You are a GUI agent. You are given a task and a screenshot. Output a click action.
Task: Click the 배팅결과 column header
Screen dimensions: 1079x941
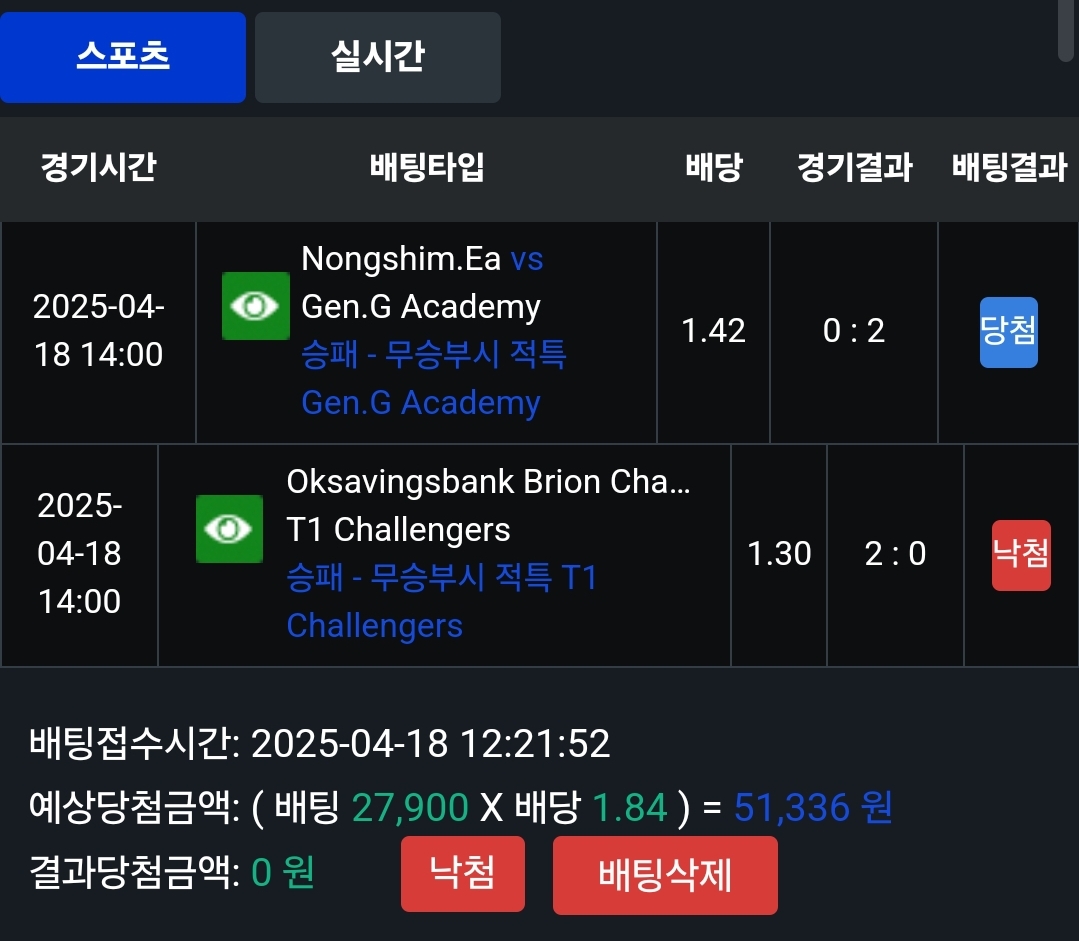1008,167
